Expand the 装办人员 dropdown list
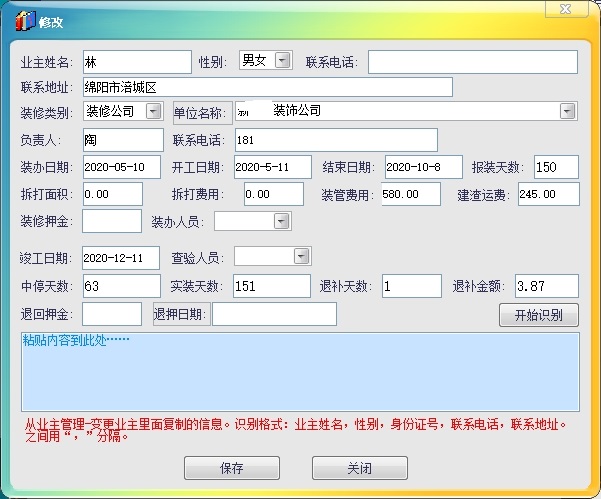This screenshot has width=601, height=499. point(282,221)
